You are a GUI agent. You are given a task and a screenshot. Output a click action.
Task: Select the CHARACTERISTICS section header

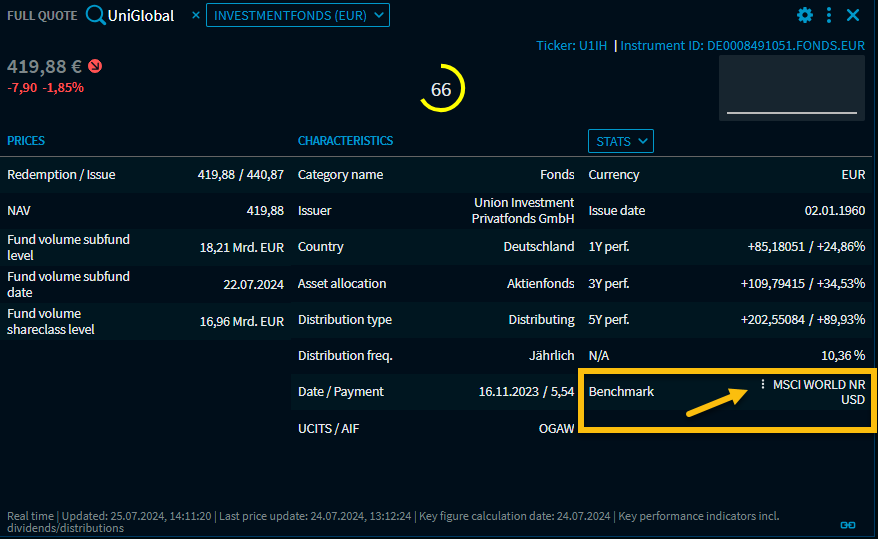(345, 141)
